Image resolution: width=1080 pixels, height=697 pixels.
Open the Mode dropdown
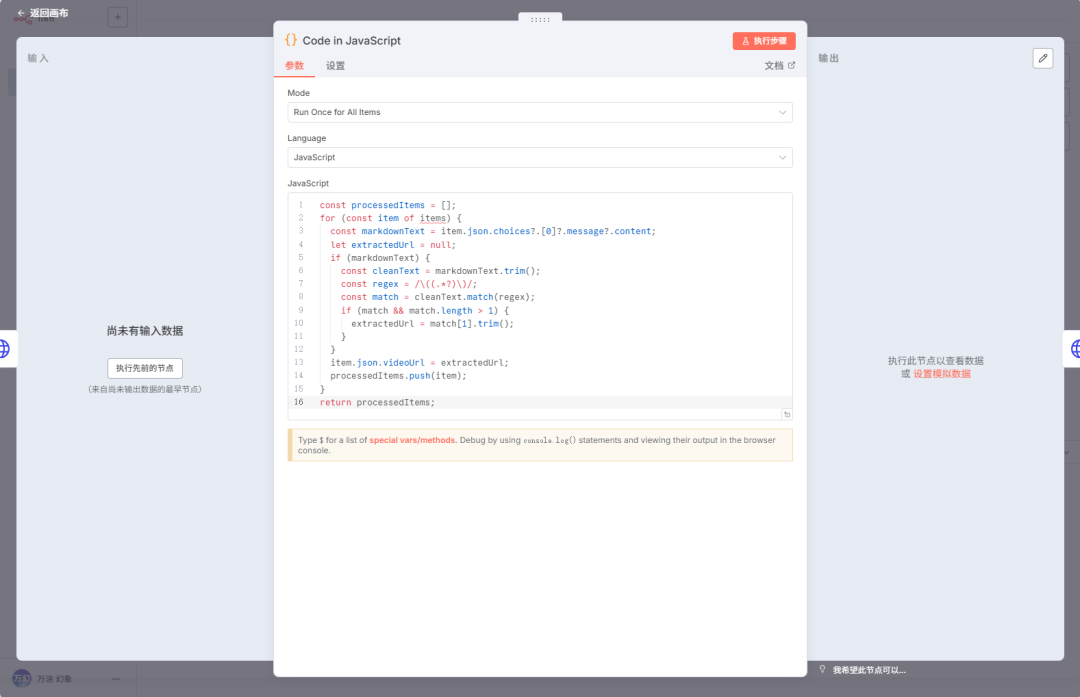pyautogui.click(x=540, y=112)
